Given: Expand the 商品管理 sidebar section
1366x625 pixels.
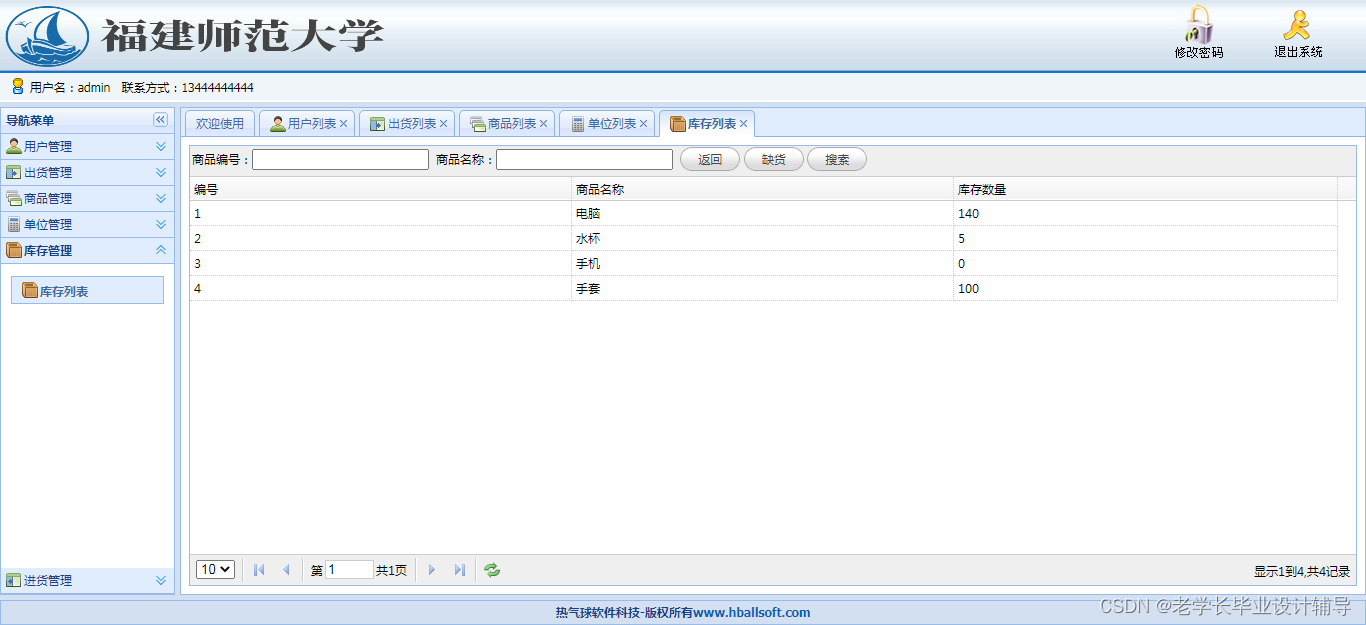Looking at the screenshot, I should tap(160, 198).
